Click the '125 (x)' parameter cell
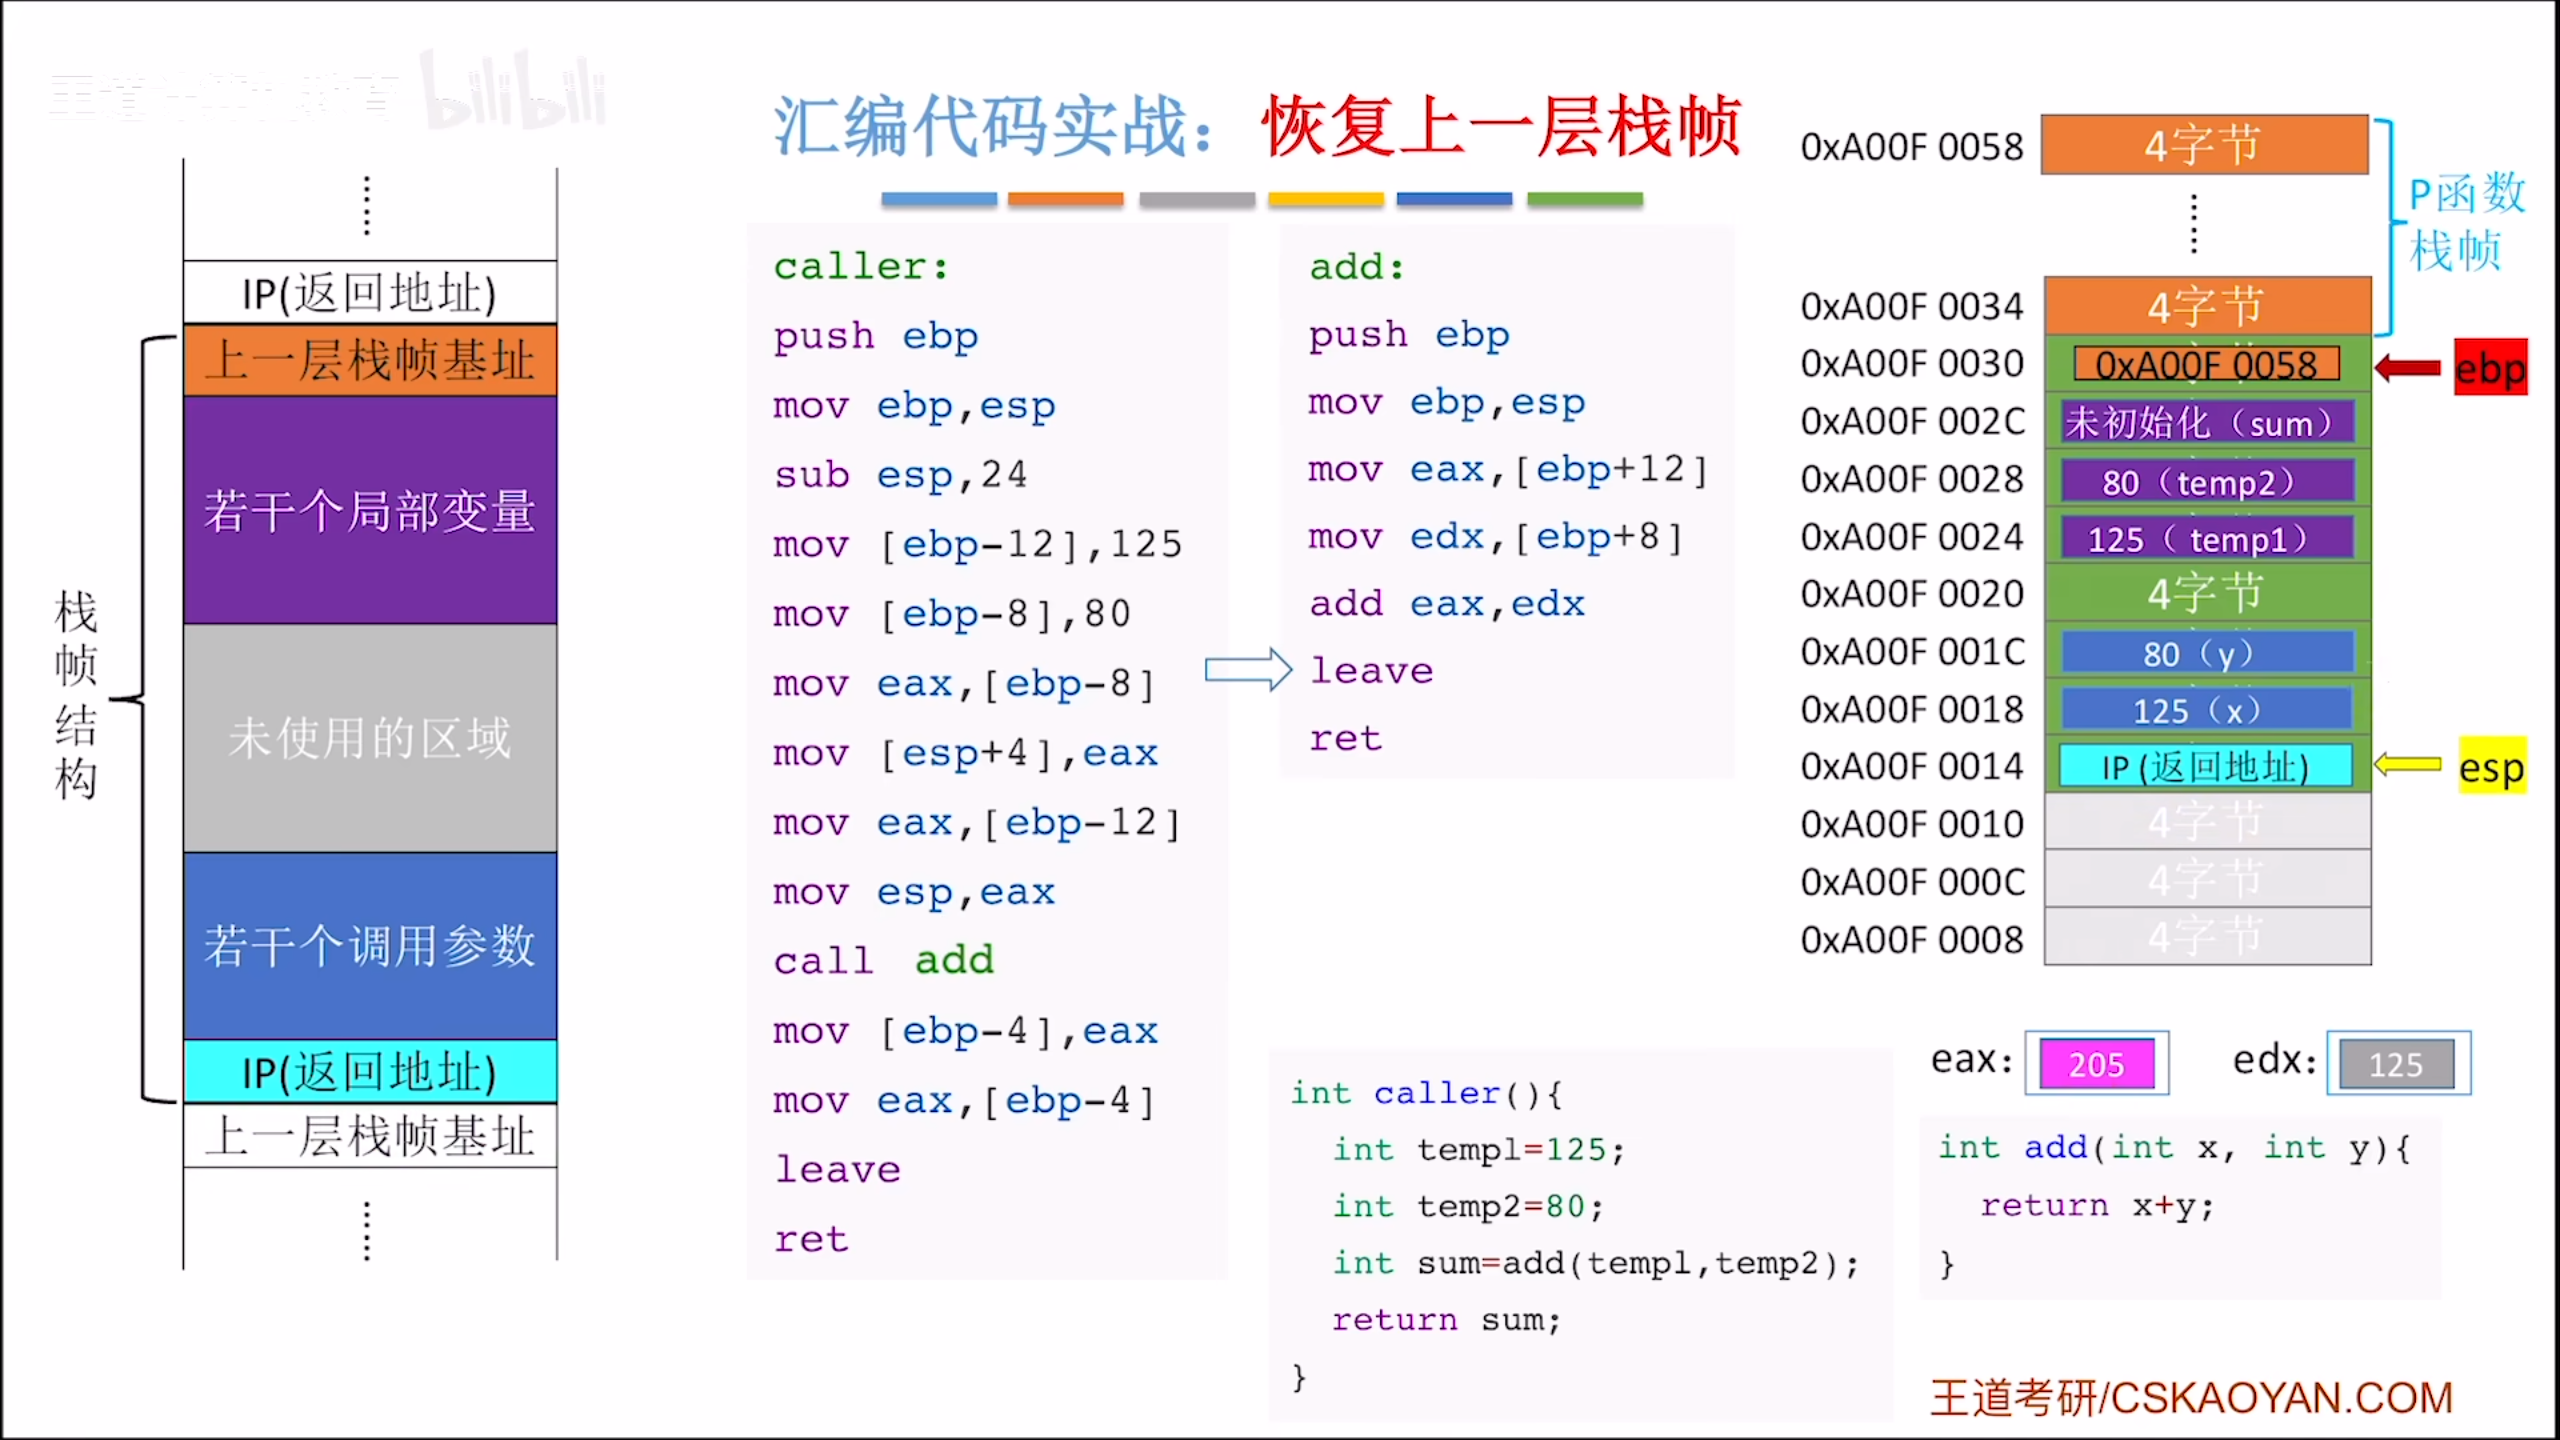 [2206, 710]
